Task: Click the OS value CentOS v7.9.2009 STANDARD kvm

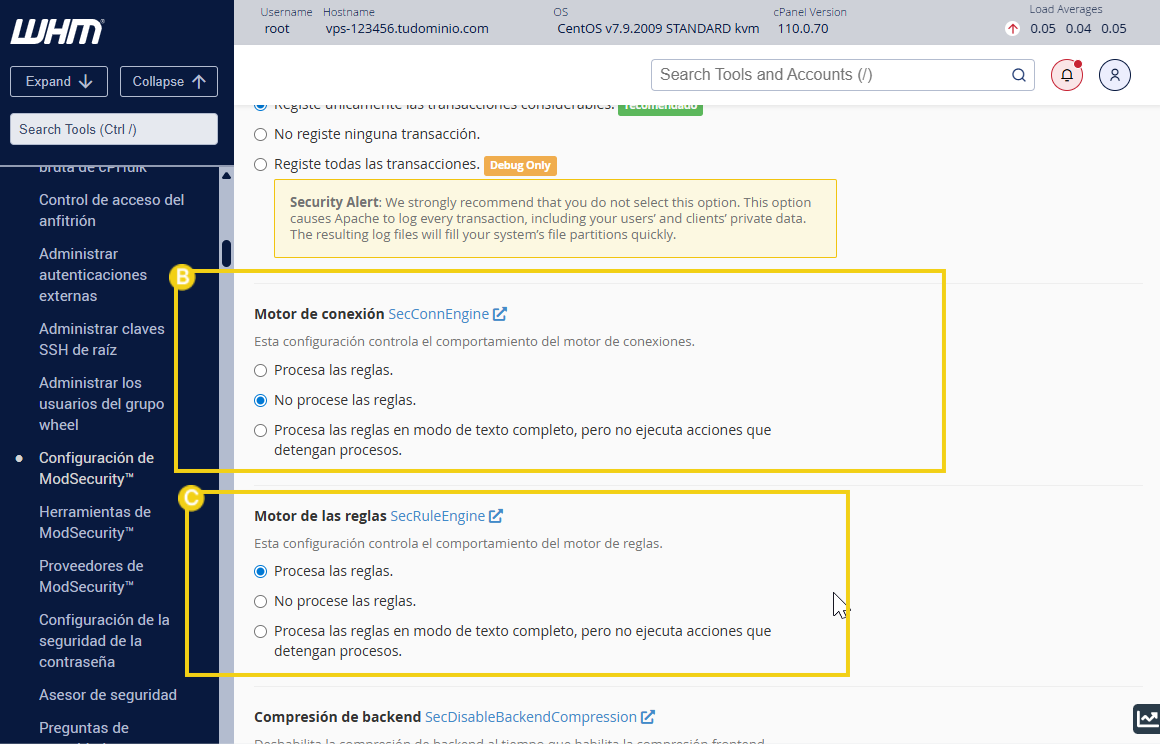Action: coord(658,29)
